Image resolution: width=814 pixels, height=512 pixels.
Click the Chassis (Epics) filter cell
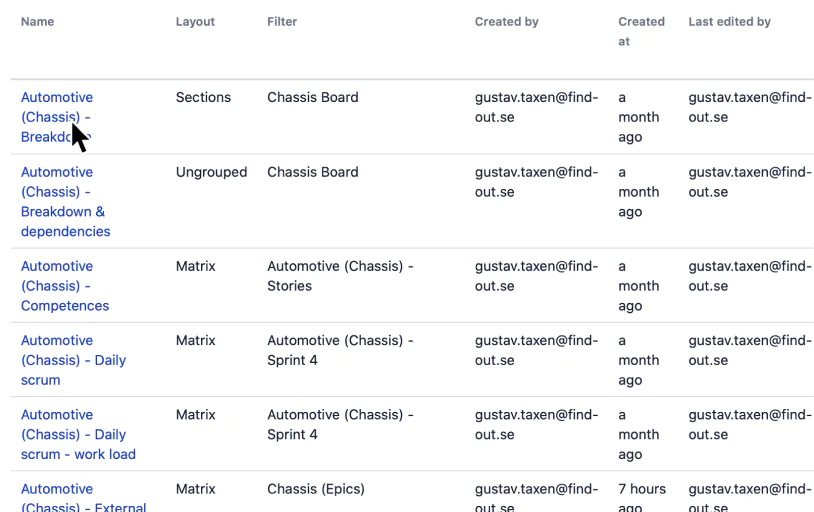pos(316,489)
